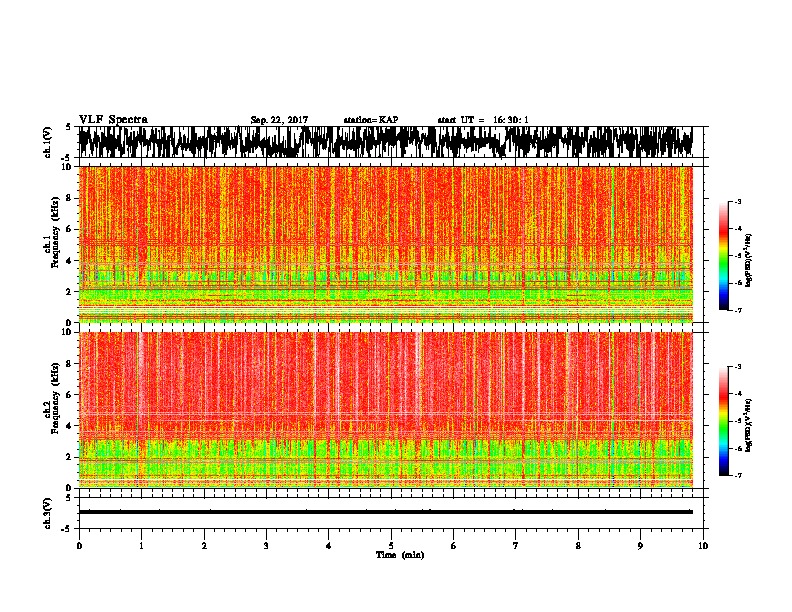Image resolution: width=792 pixels, height=612 pixels.
Task: Click the ch.1 voltage waveform trace
Action: [385, 142]
